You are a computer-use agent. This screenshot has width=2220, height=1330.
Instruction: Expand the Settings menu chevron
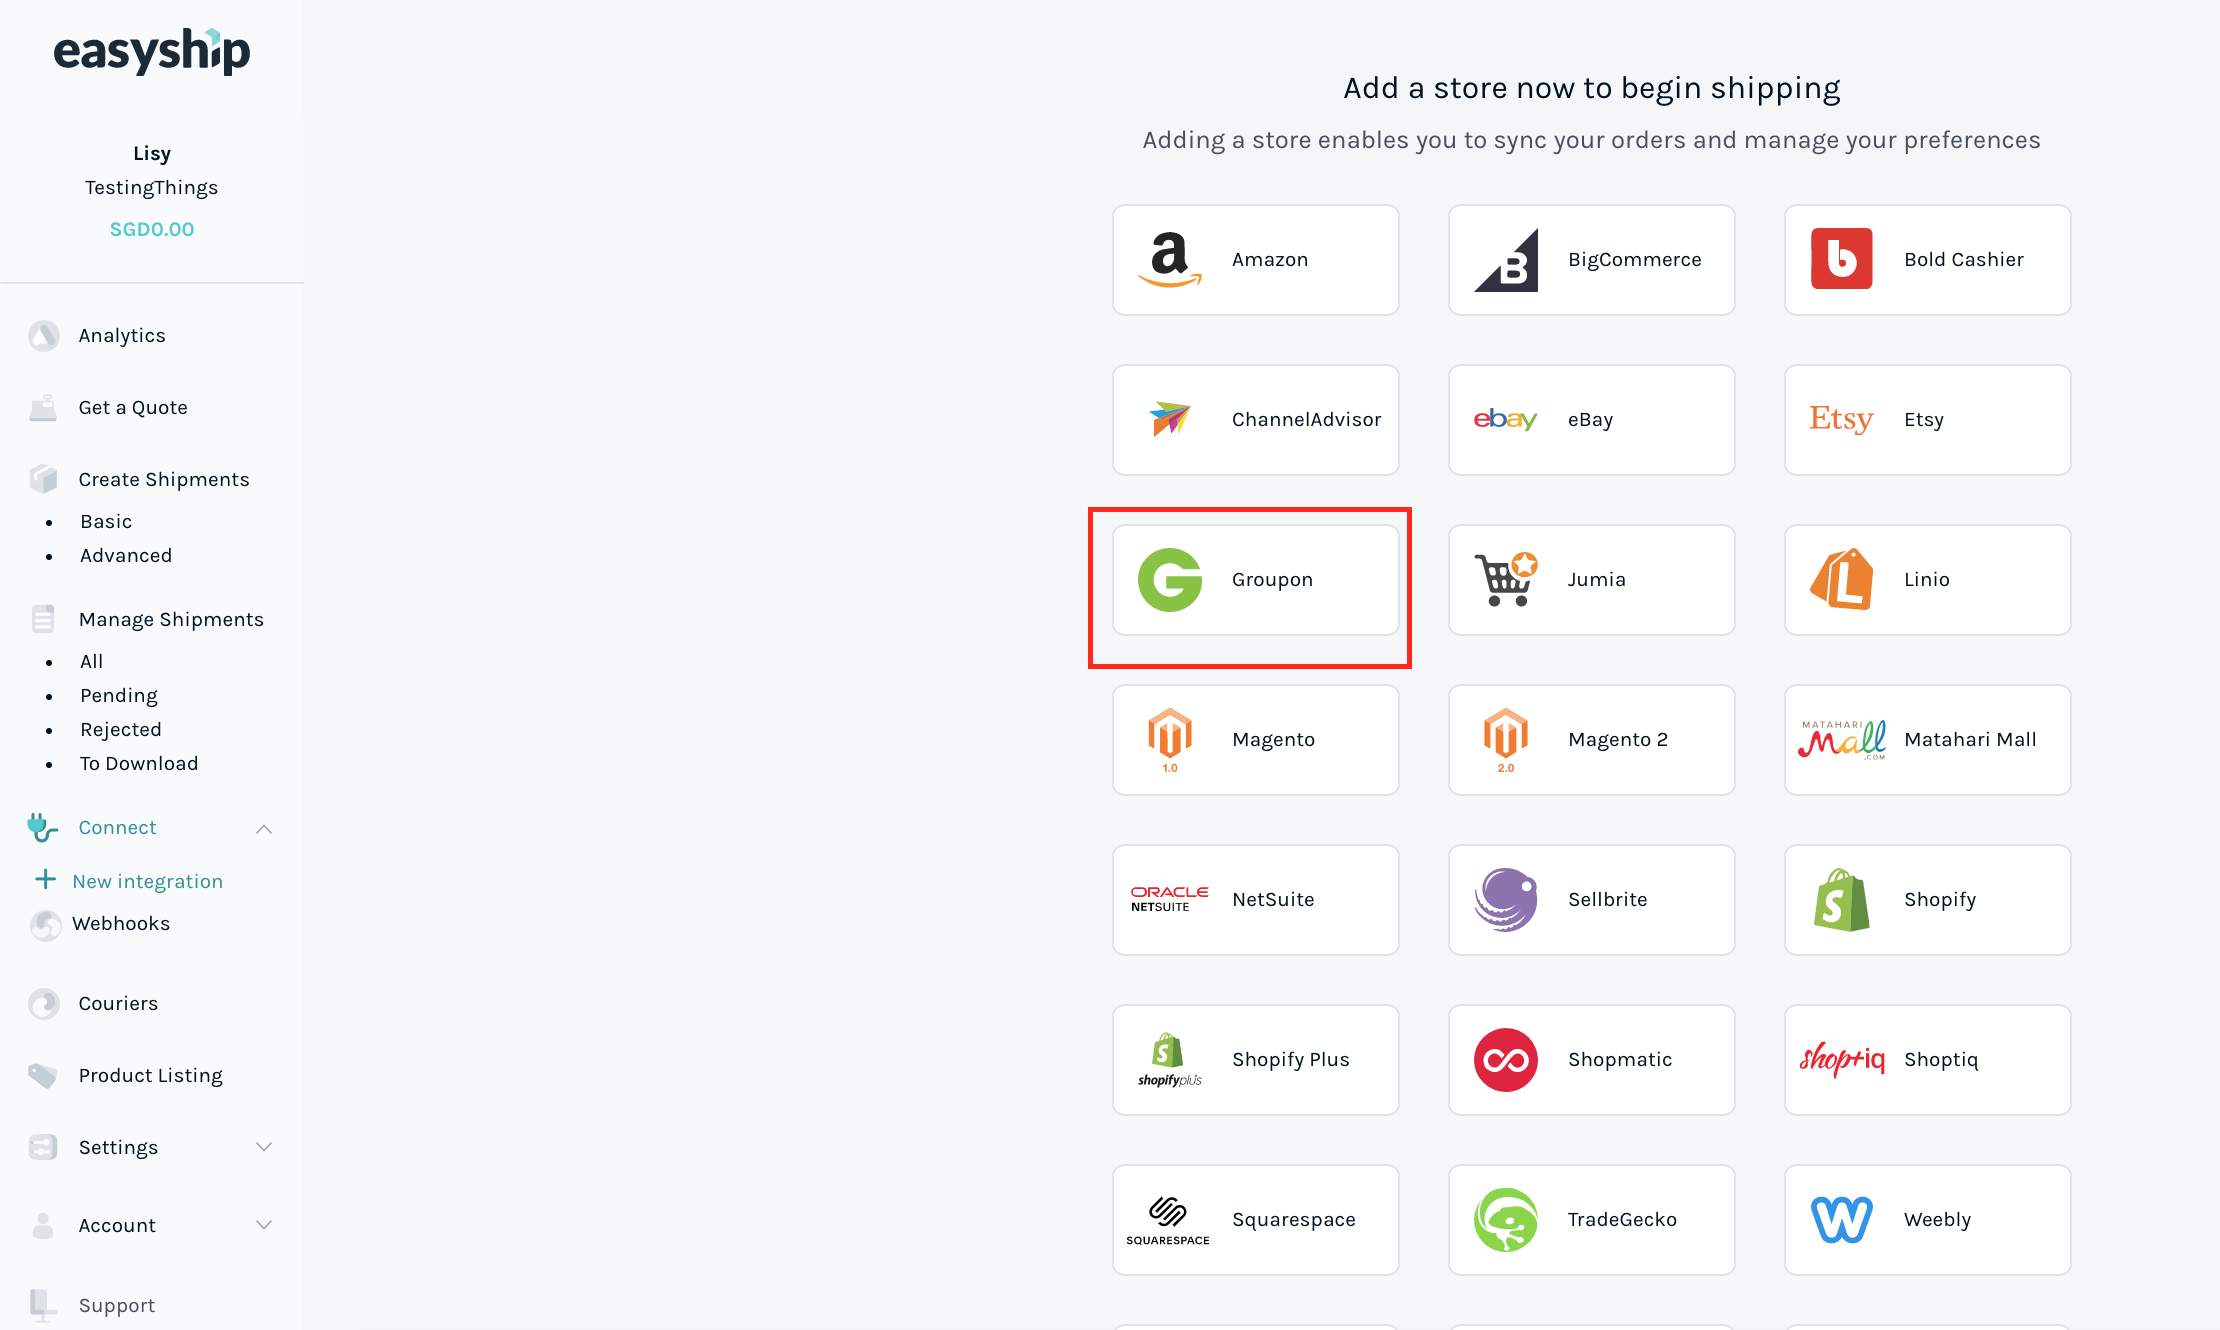(x=264, y=1147)
